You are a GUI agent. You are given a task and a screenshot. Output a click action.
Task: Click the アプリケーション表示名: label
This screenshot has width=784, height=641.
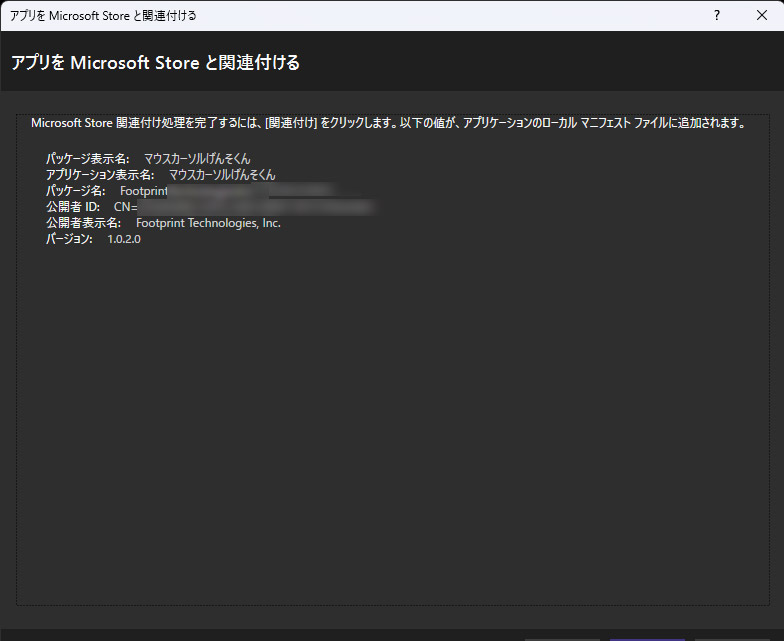(100, 175)
